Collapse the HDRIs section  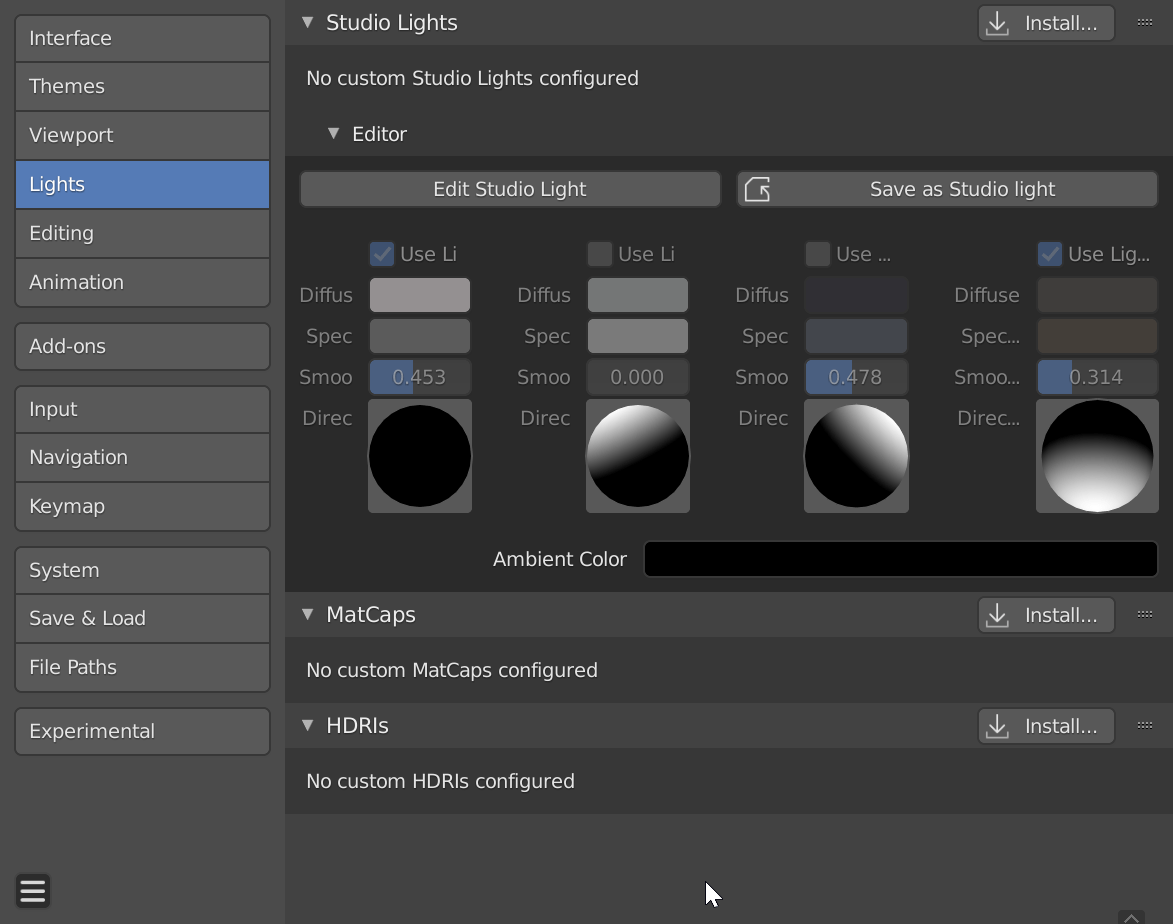(308, 725)
